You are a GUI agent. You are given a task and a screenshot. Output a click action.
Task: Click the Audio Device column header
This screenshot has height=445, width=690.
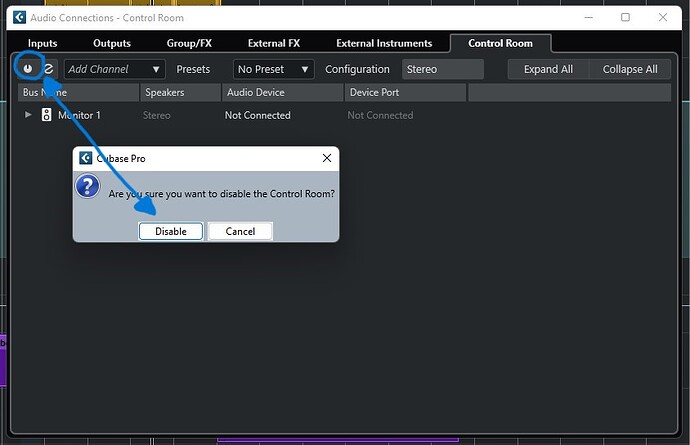(x=283, y=92)
